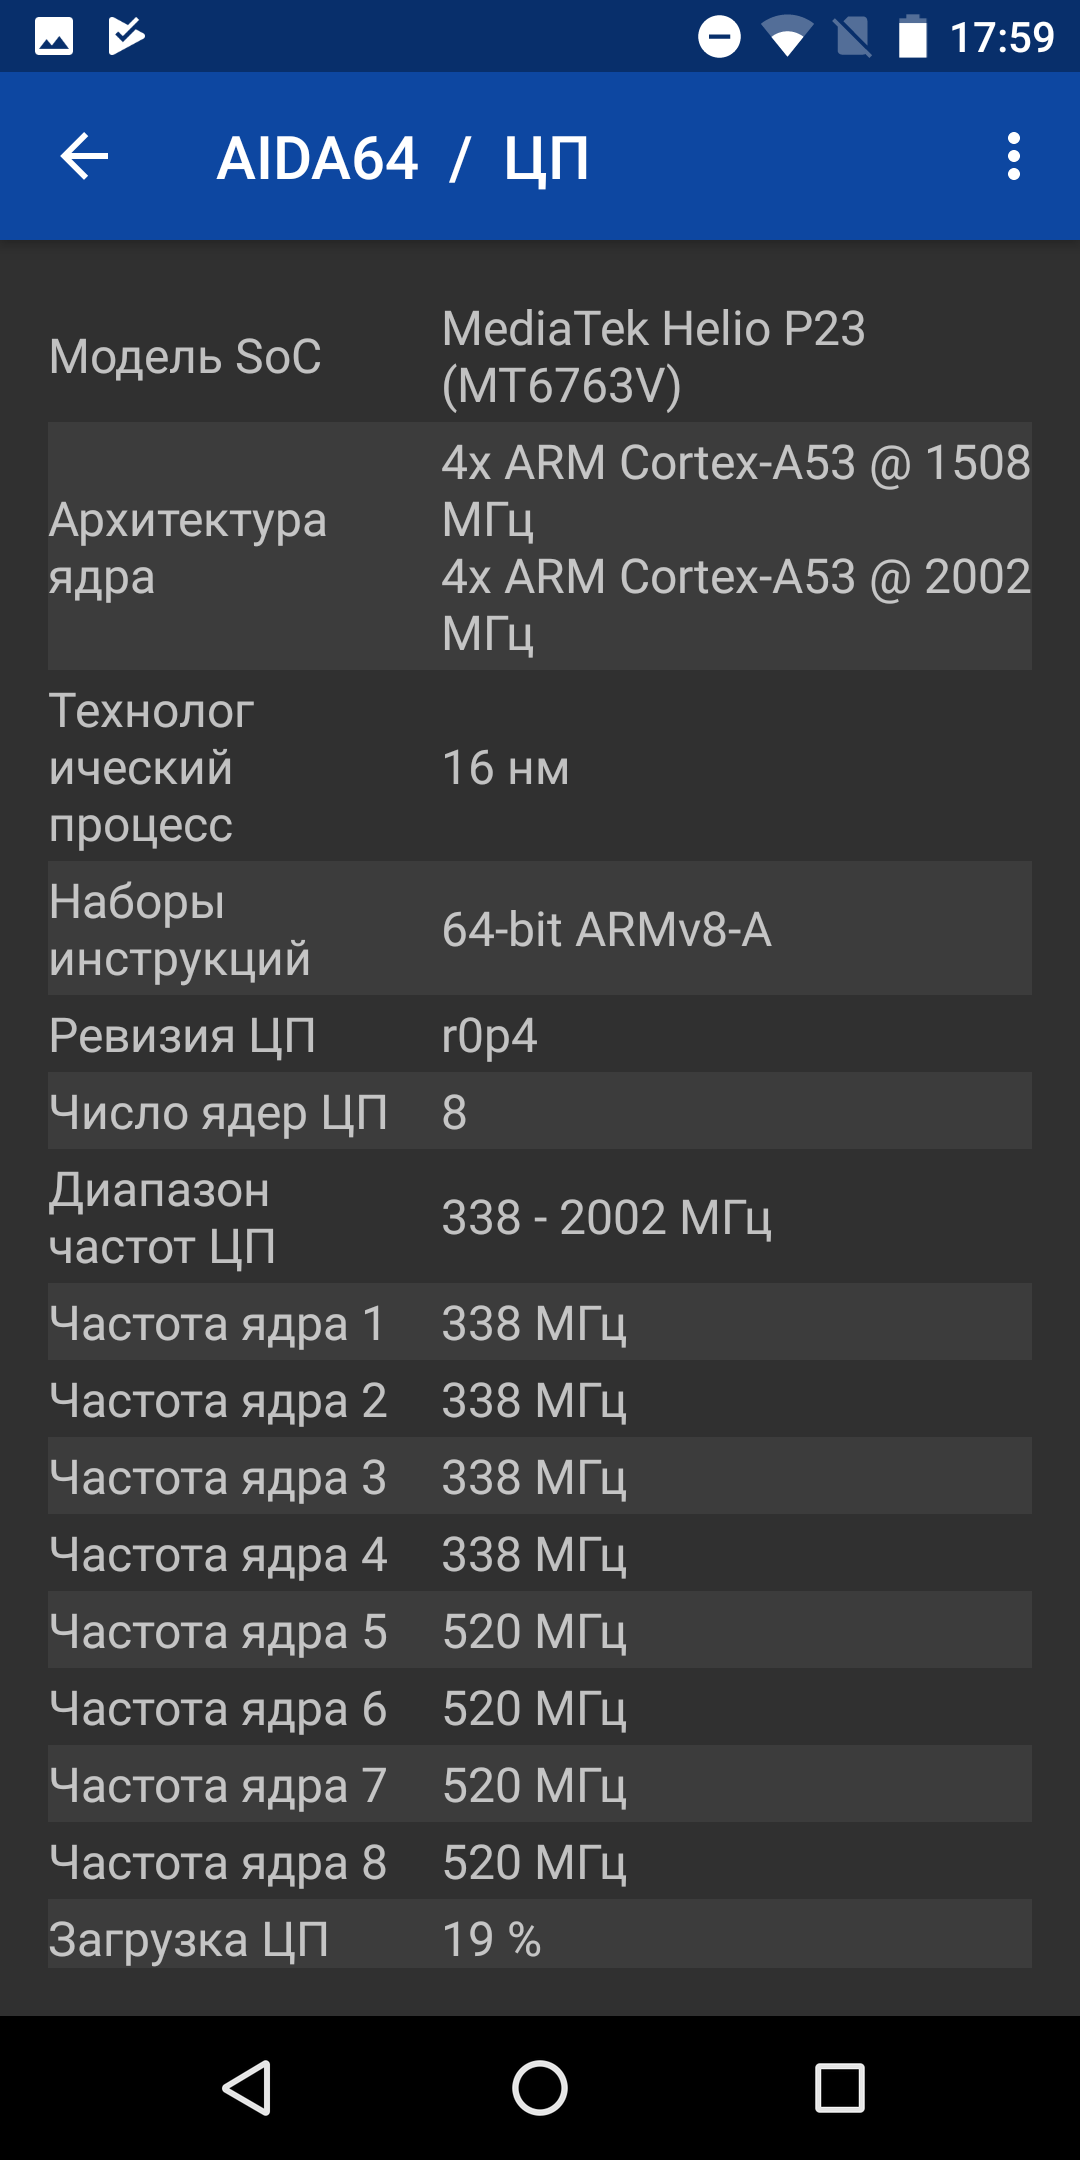Tap the back arrow in the header

(84, 157)
